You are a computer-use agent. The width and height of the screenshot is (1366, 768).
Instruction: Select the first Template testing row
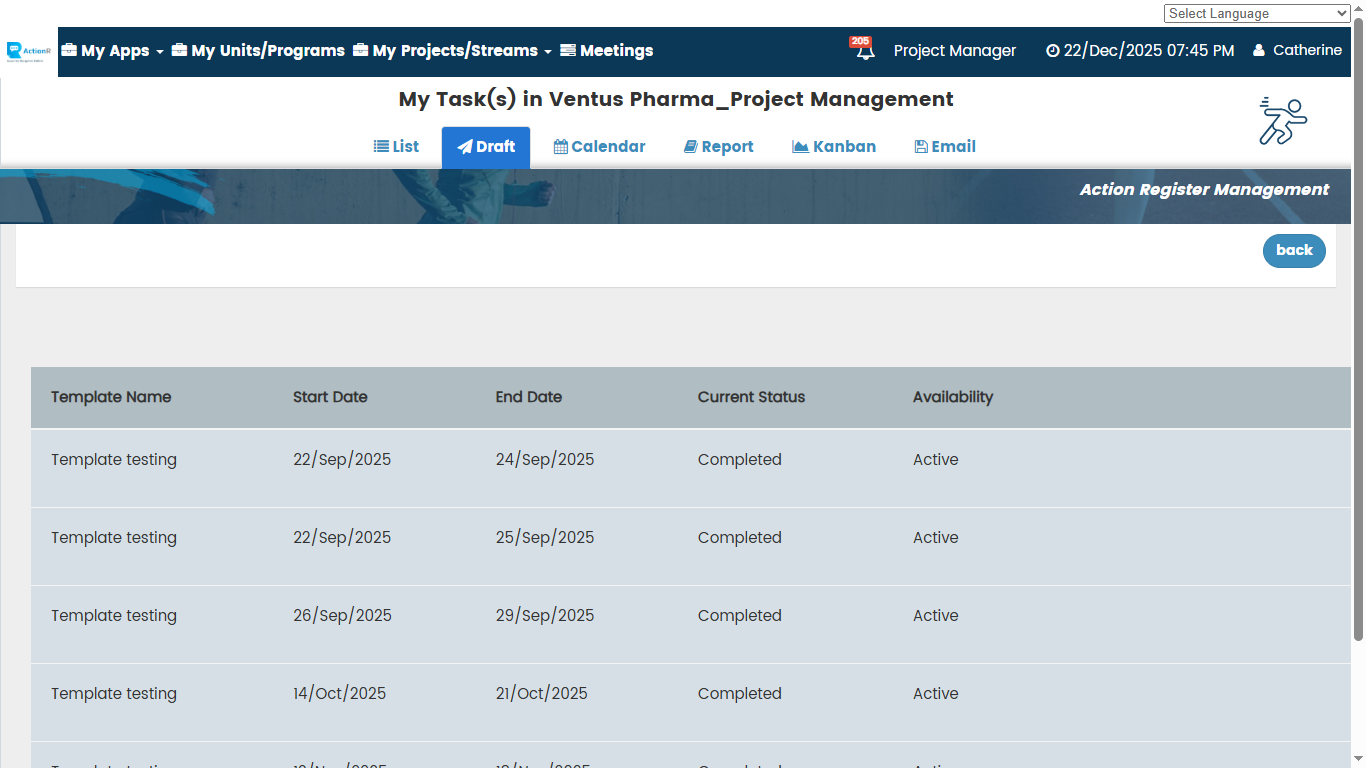coord(114,460)
